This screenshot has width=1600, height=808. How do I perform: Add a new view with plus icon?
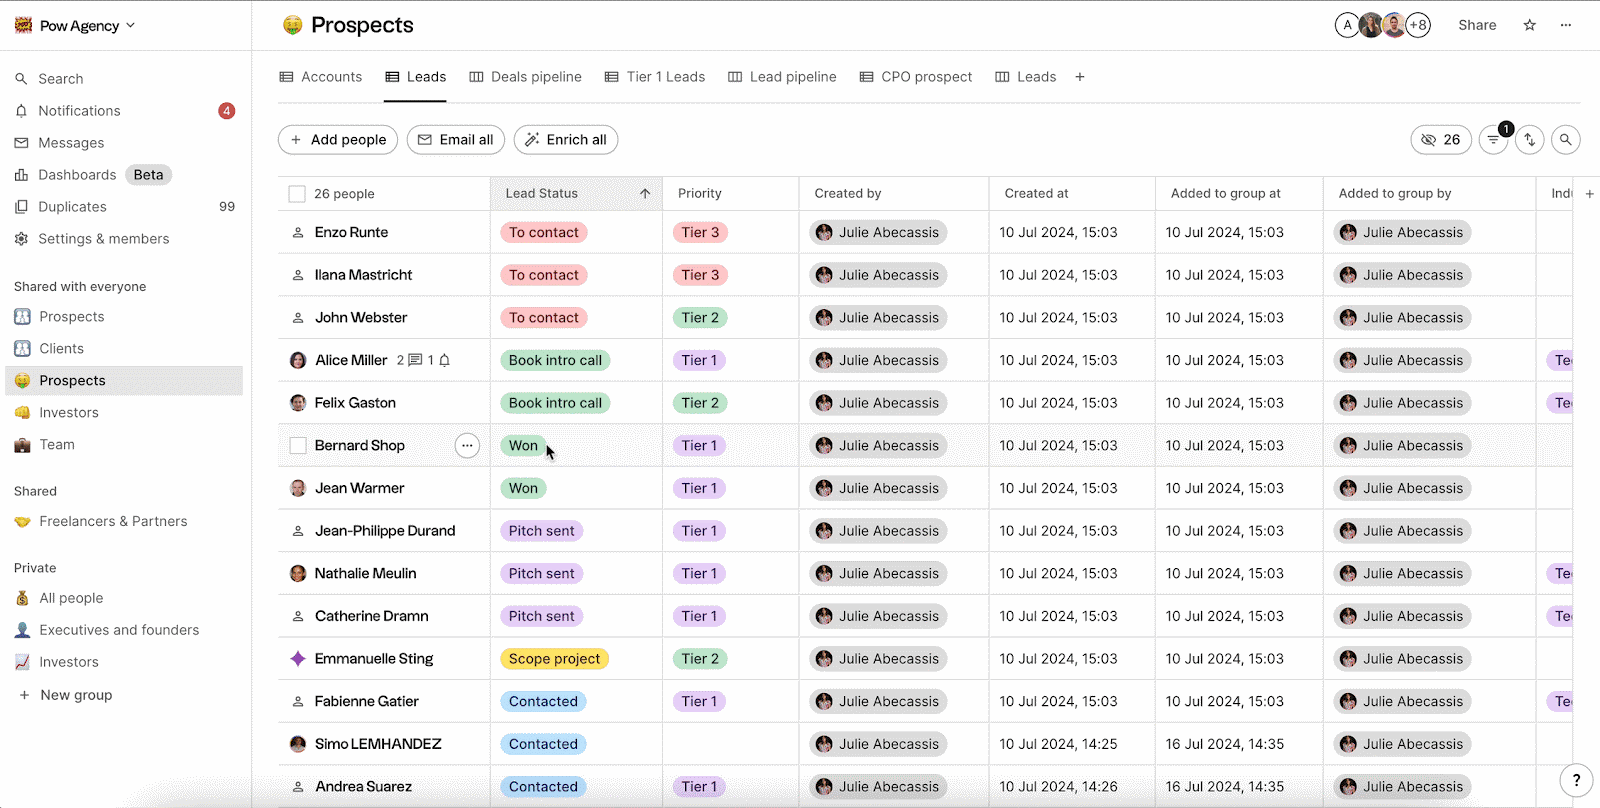coord(1080,77)
